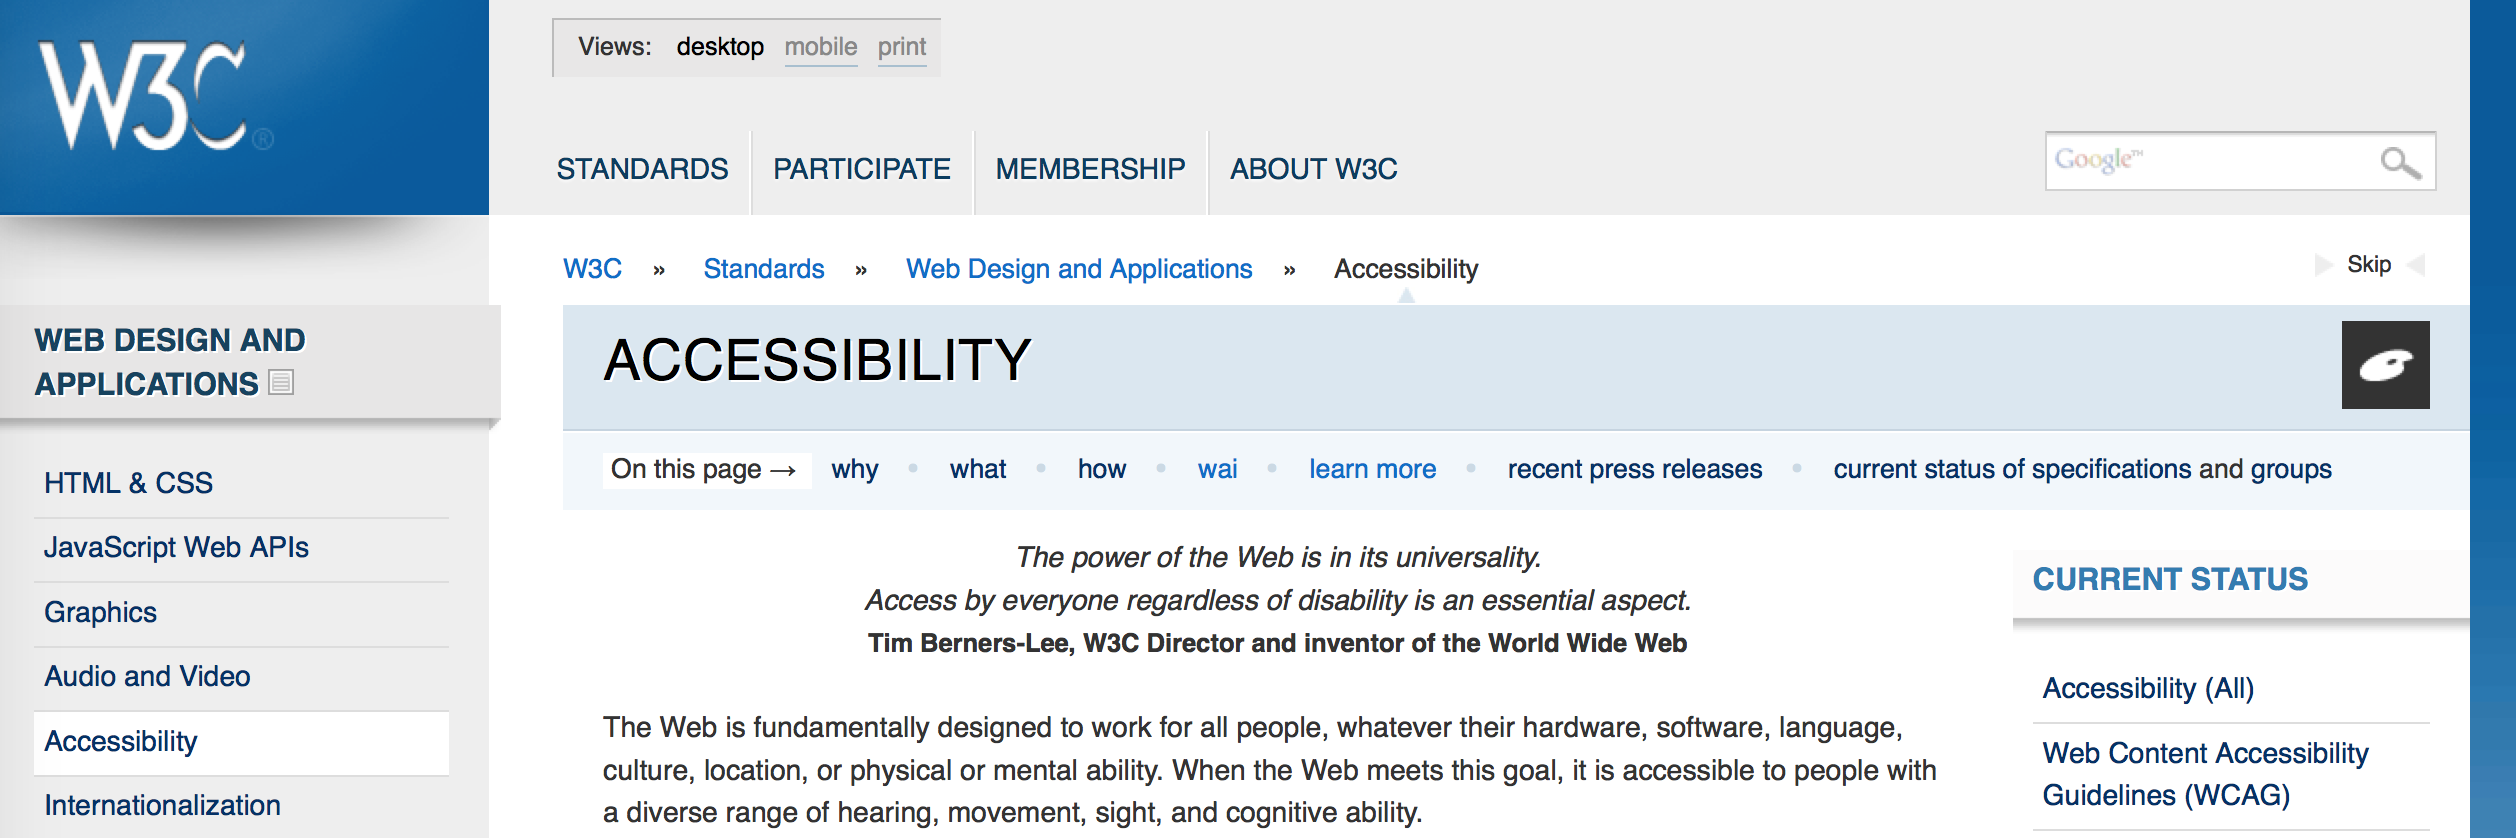The height and width of the screenshot is (838, 2516).
Task: Open the Standards main menu
Action: 642,169
